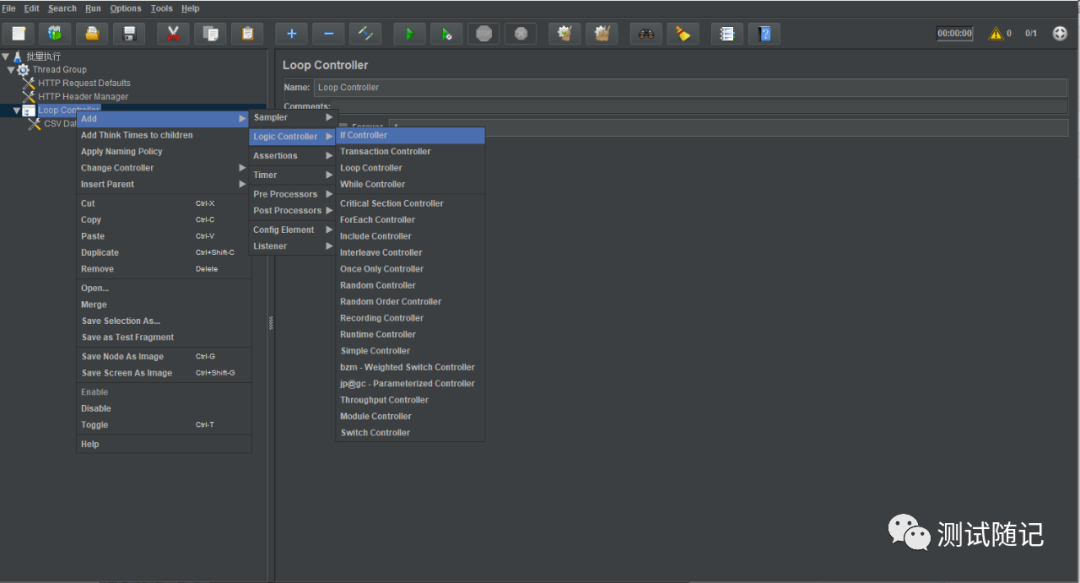1080x583 pixels.
Task: Click the Name input field
Action: [690, 88]
